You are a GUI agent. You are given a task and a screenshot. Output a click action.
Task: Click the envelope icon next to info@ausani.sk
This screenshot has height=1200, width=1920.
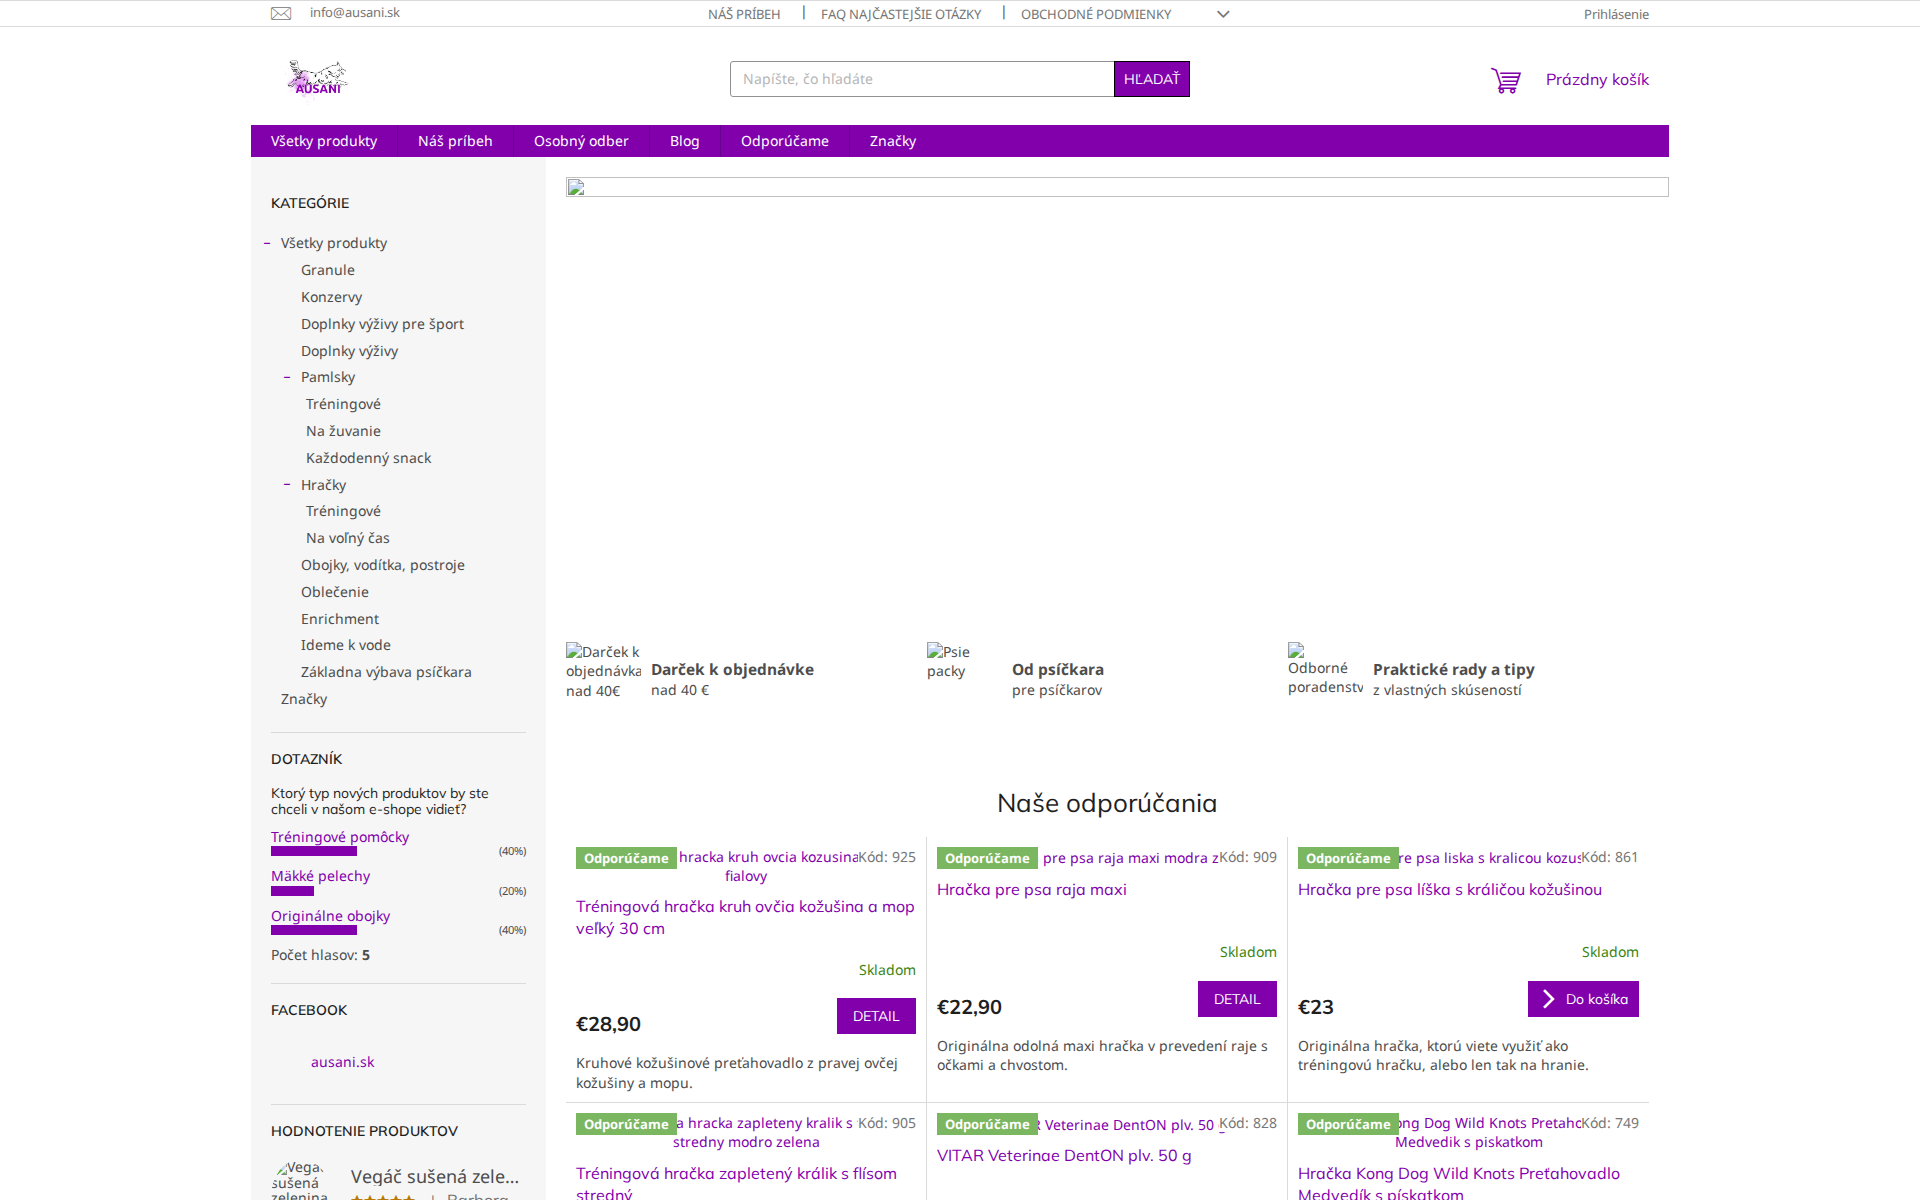(281, 13)
